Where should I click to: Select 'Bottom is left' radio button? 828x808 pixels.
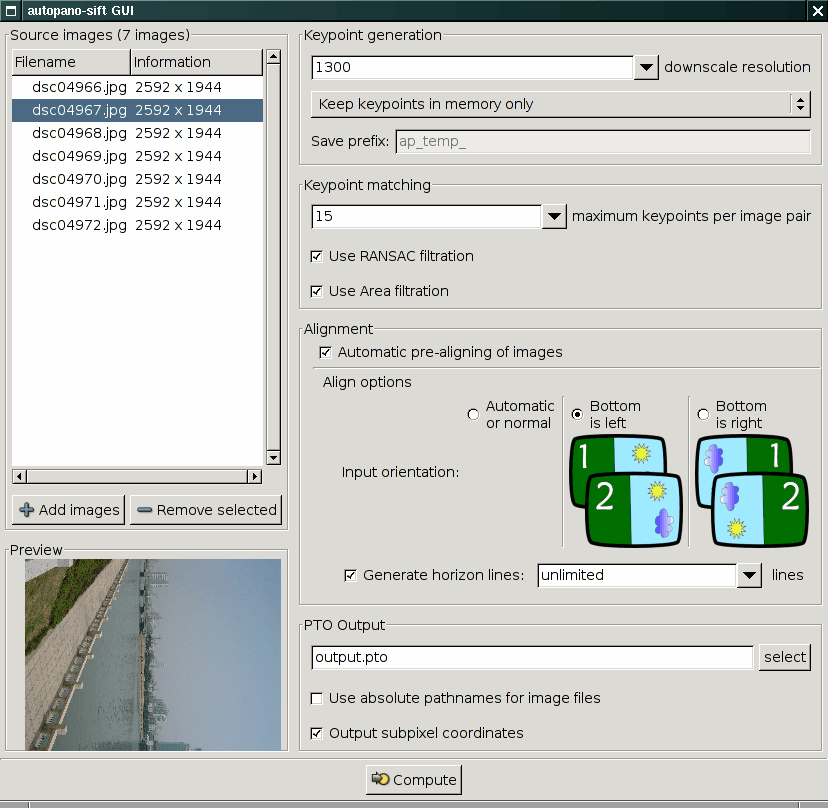click(x=577, y=415)
